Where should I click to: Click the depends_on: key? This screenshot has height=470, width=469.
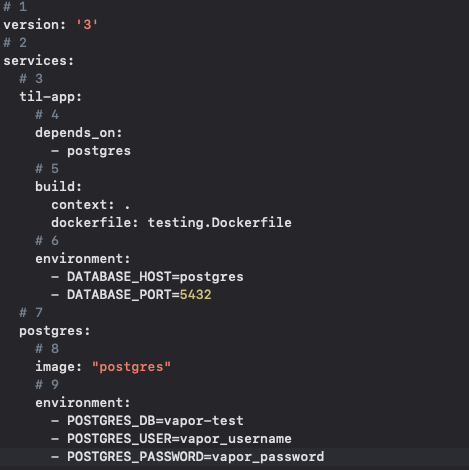pos(79,133)
